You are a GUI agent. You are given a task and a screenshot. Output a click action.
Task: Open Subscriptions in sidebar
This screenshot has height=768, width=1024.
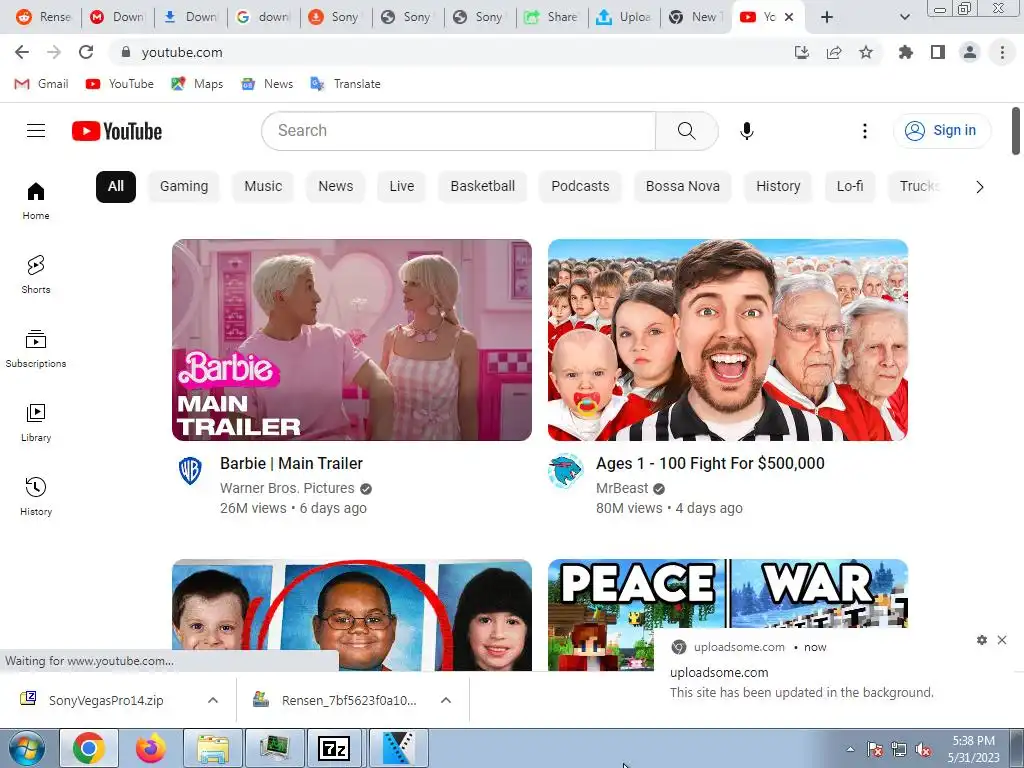click(36, 349)
